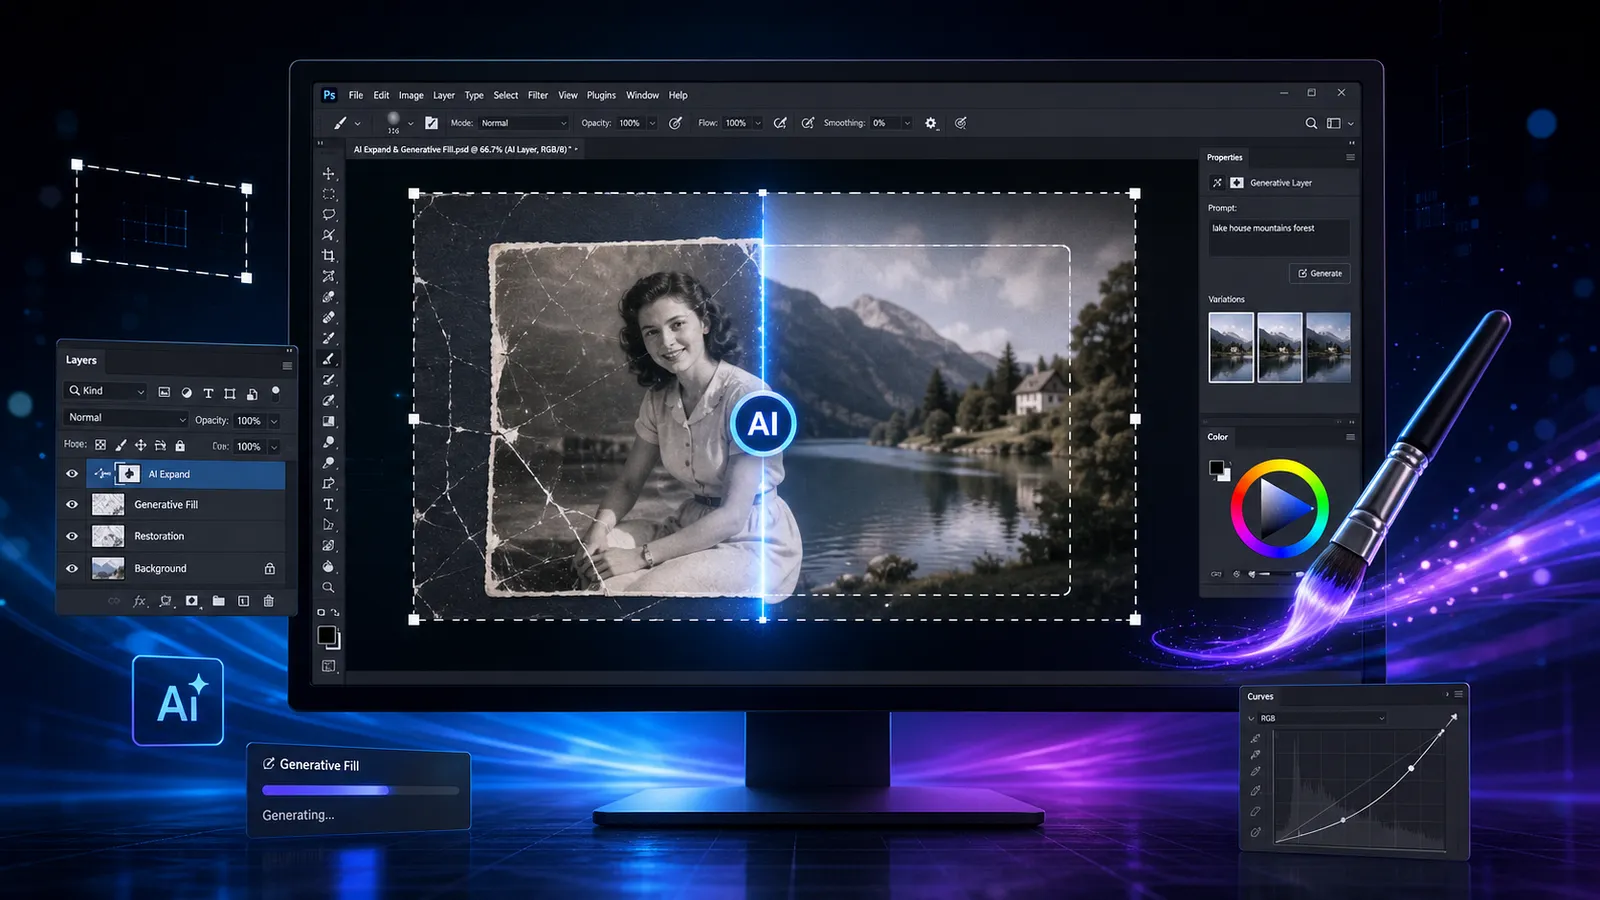1600x900 pixels.
Task: Create a new layer icon in Layers panel
Action: pyautogui.click(x=243, y=601)
